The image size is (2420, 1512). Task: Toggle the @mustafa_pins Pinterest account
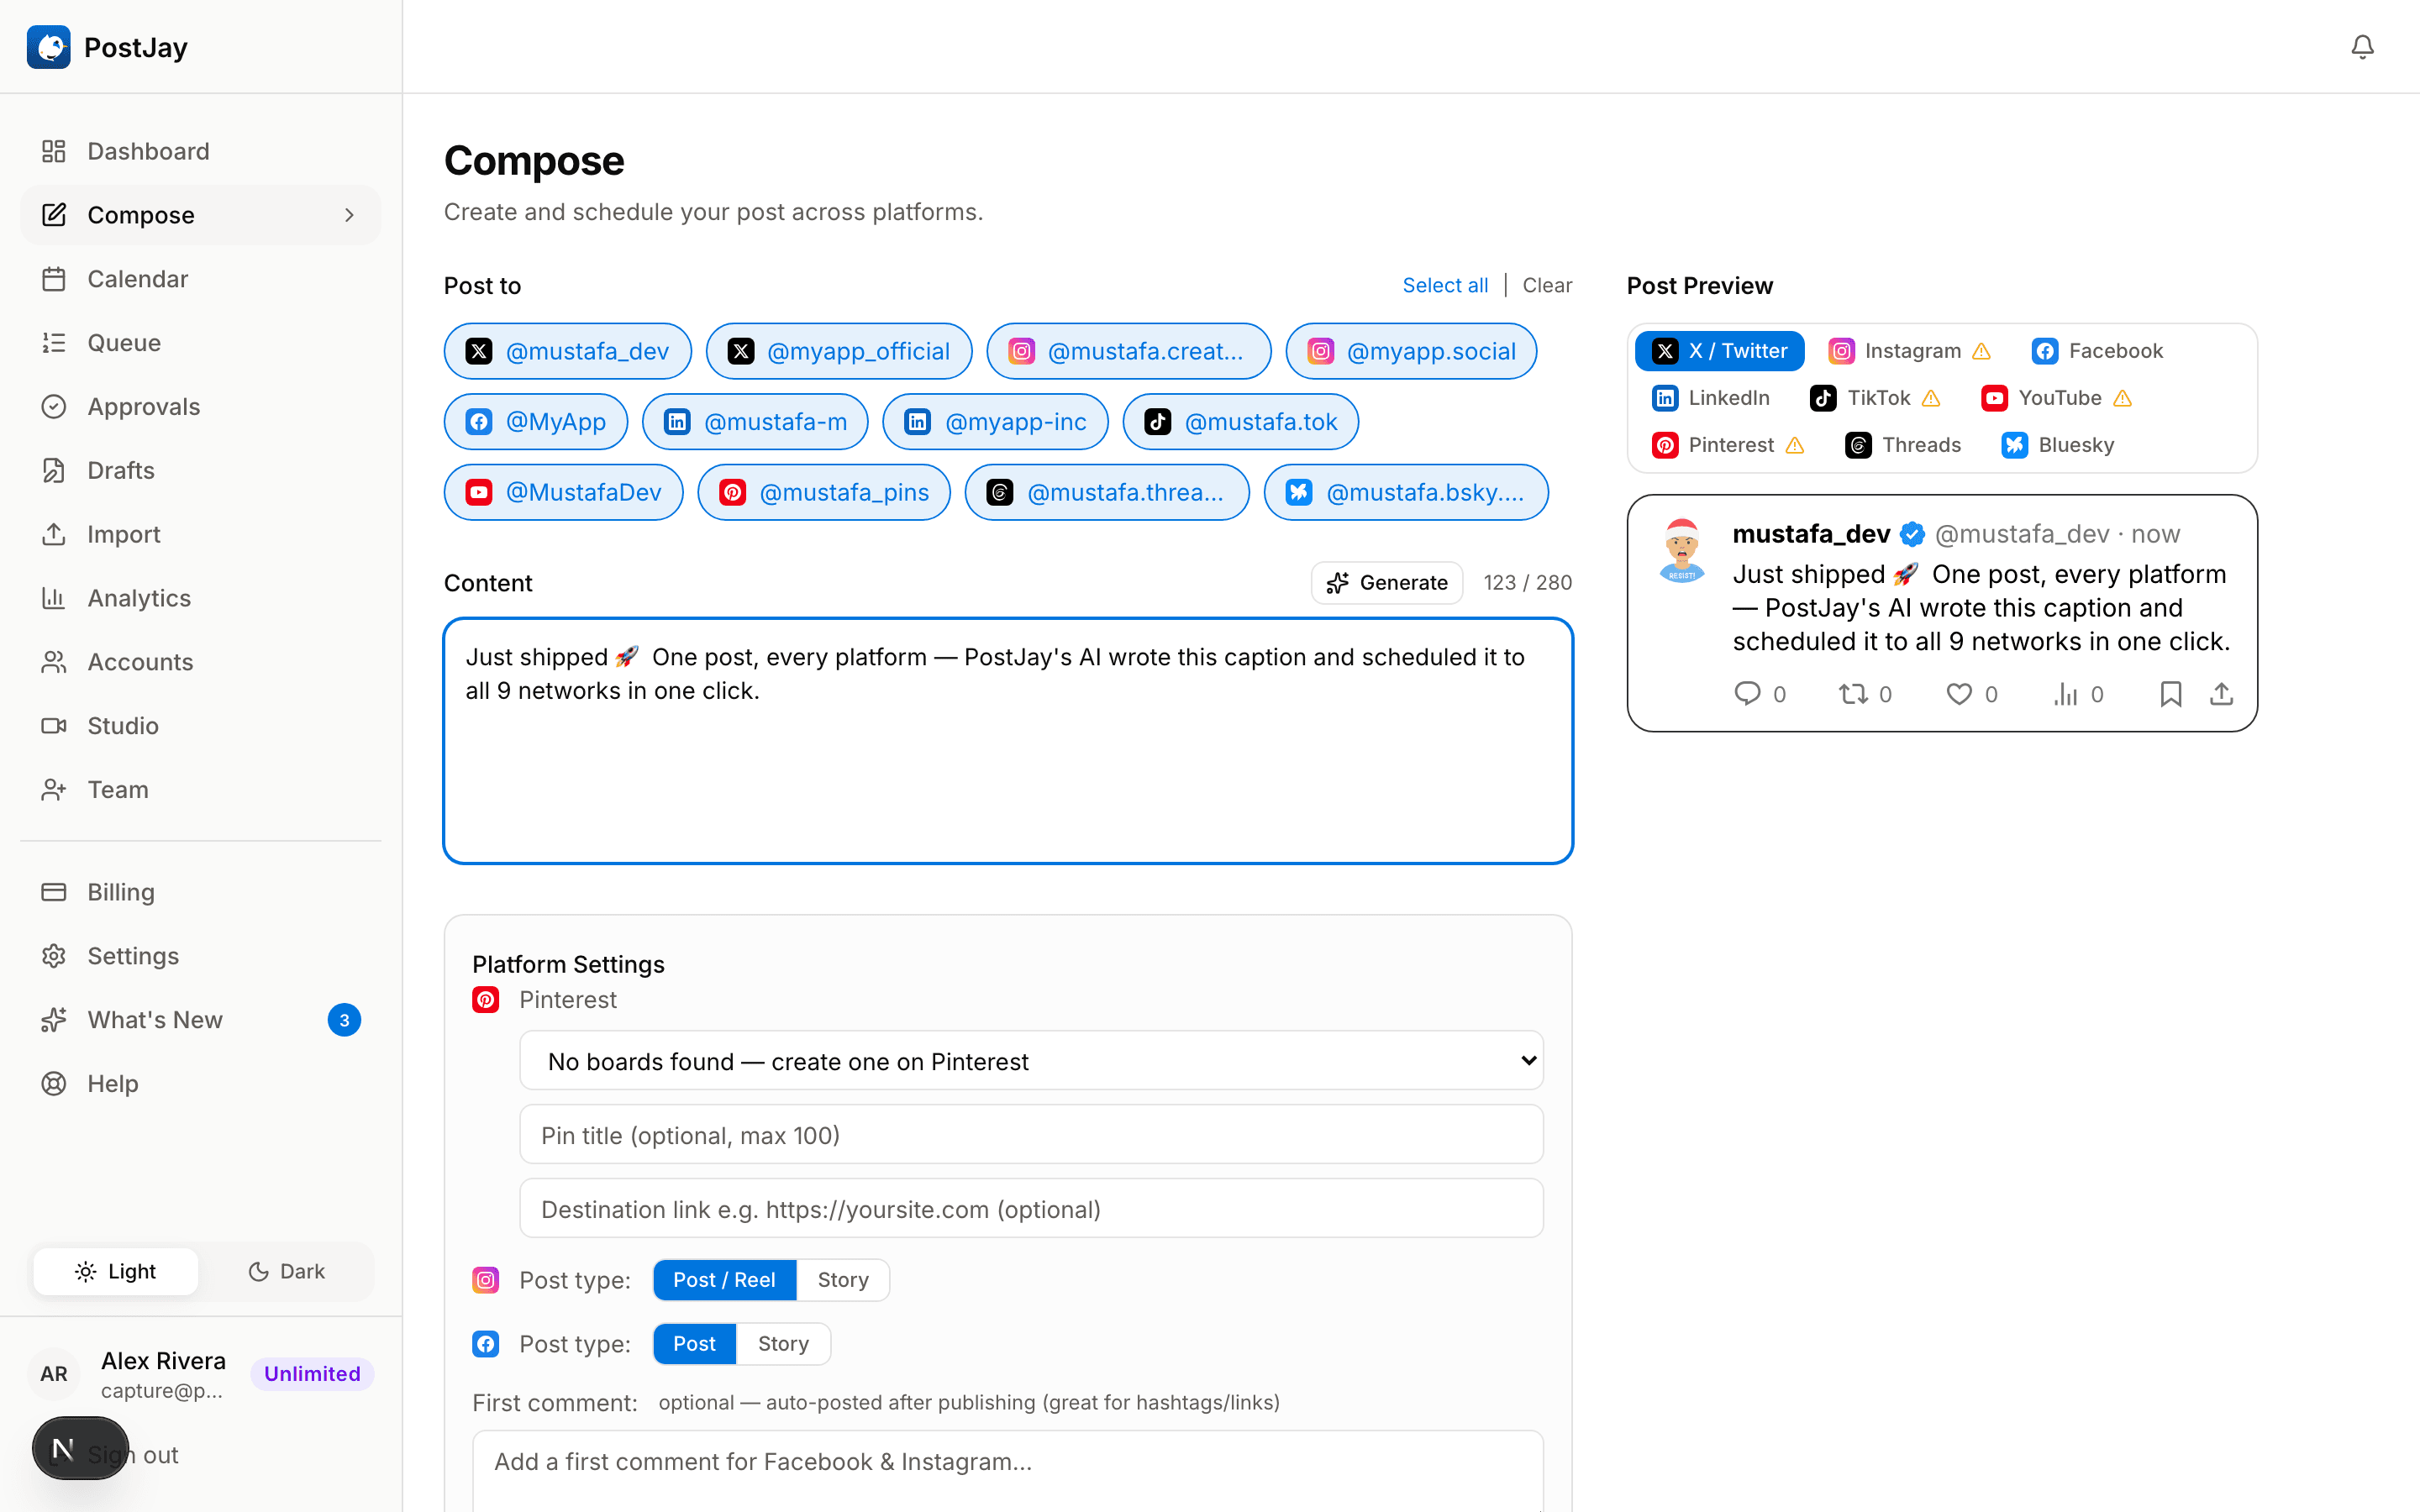[x=823, y=492]
